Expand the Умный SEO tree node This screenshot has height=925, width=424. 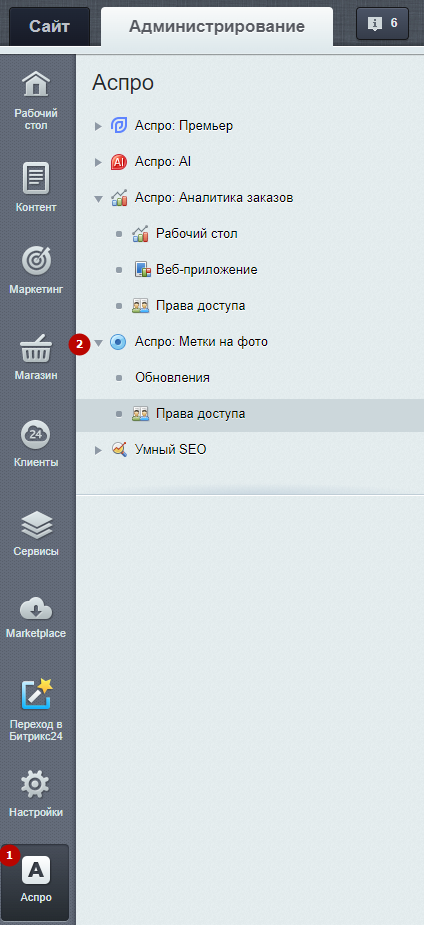pyautogui.click(x=98, y=450)
